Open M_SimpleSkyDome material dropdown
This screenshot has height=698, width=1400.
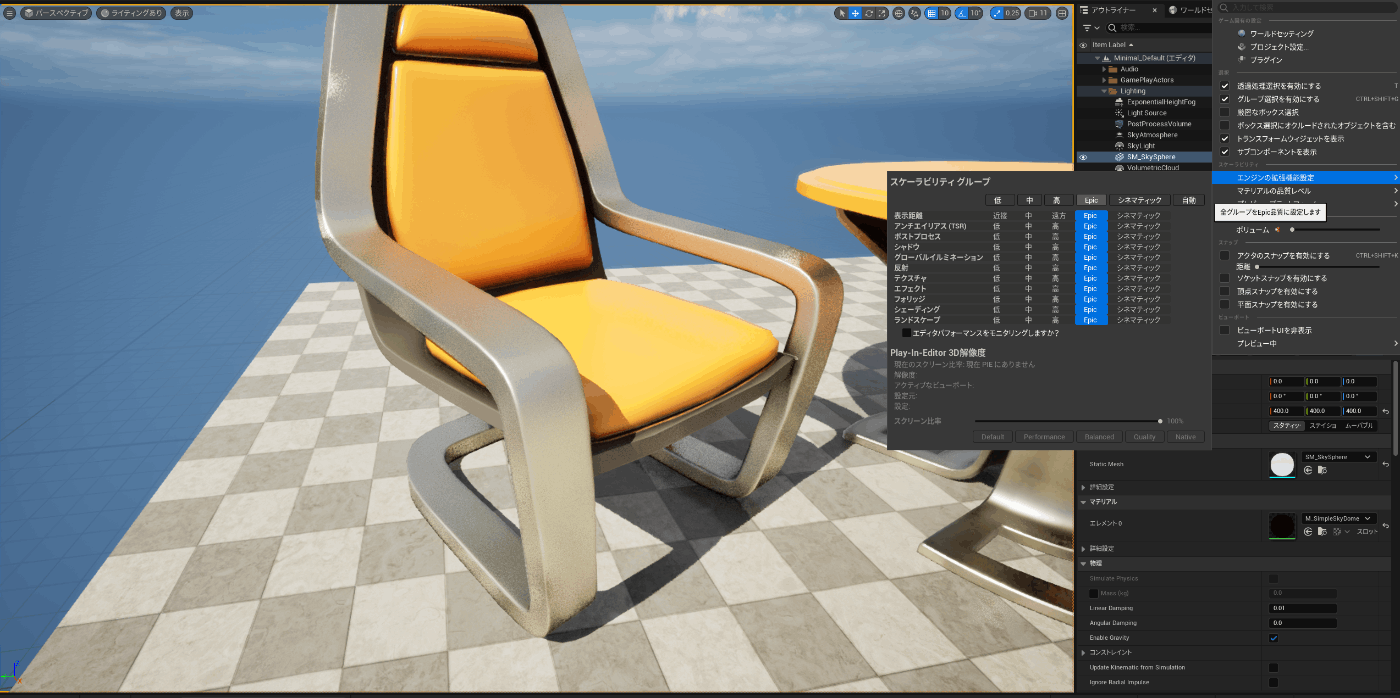(1340, 518)
